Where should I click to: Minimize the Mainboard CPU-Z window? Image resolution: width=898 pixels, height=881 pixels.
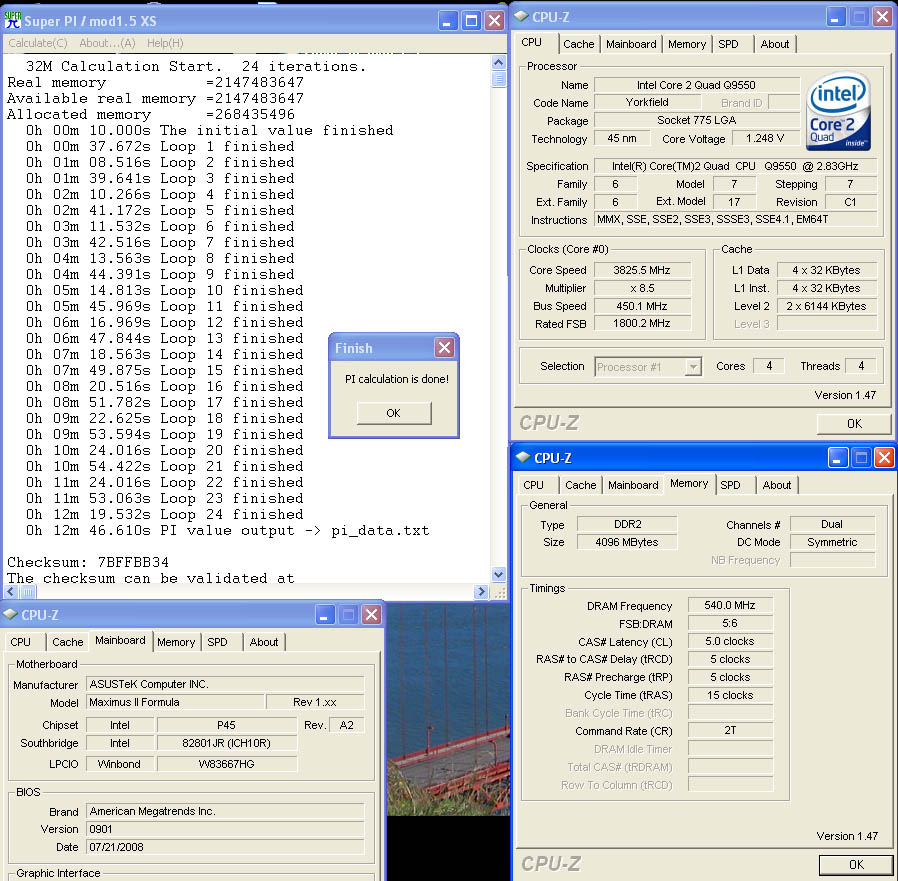tap(324, 615)
